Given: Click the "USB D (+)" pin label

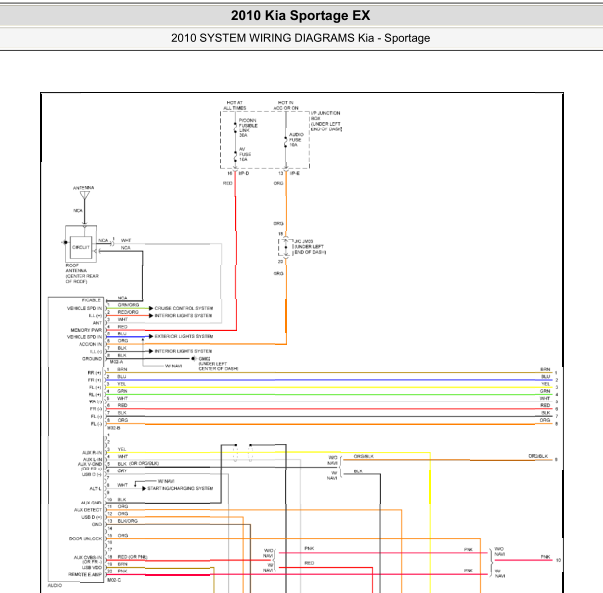Looking at the screenshot, I should [92, 518].
